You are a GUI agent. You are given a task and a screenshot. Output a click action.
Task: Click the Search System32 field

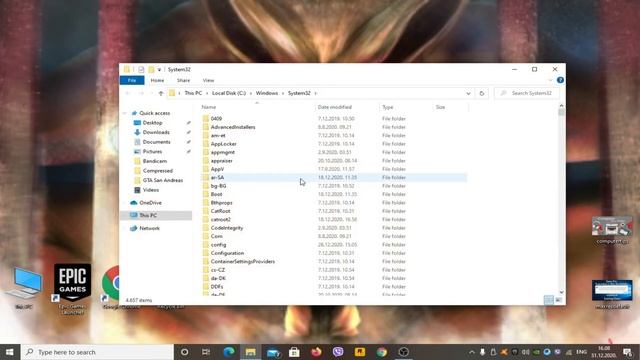pyautogui.click(x=527, y=93)
